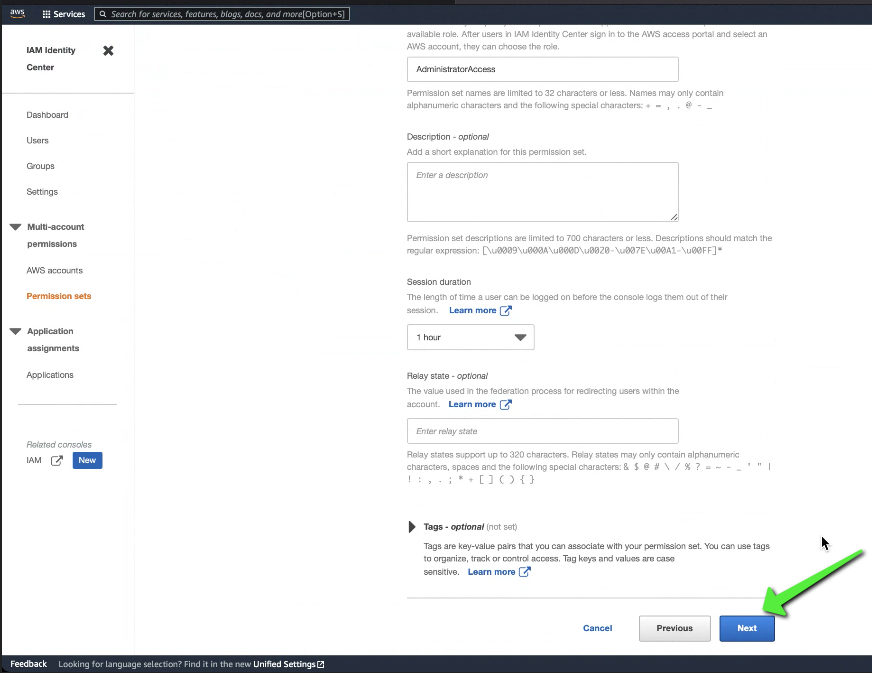Open IAM console external link icon
This screenshot has height=673, width=872.
coord(57,461)
